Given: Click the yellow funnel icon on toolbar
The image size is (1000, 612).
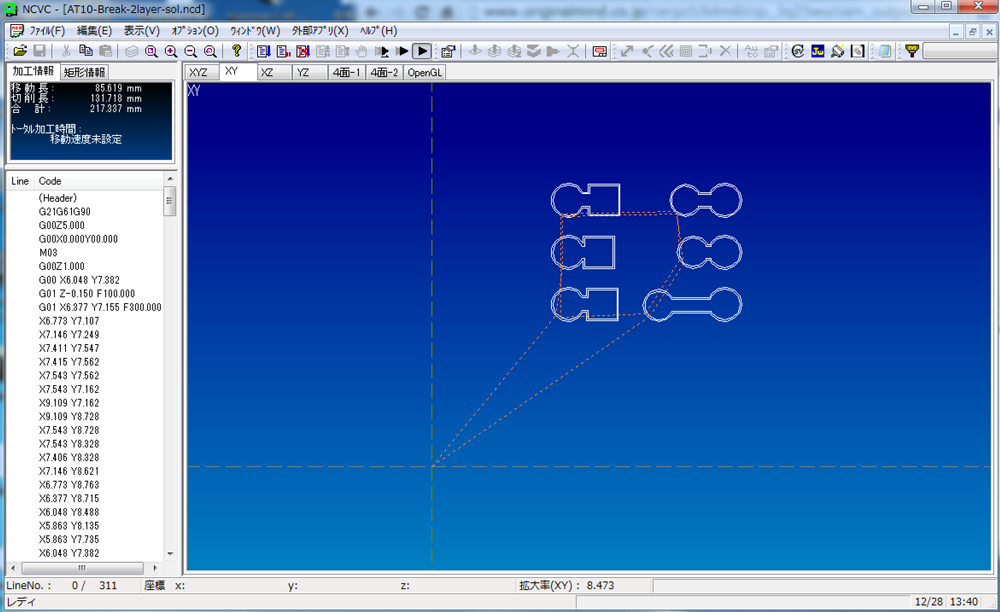Looking at the screenshot, I should [911, 50].
